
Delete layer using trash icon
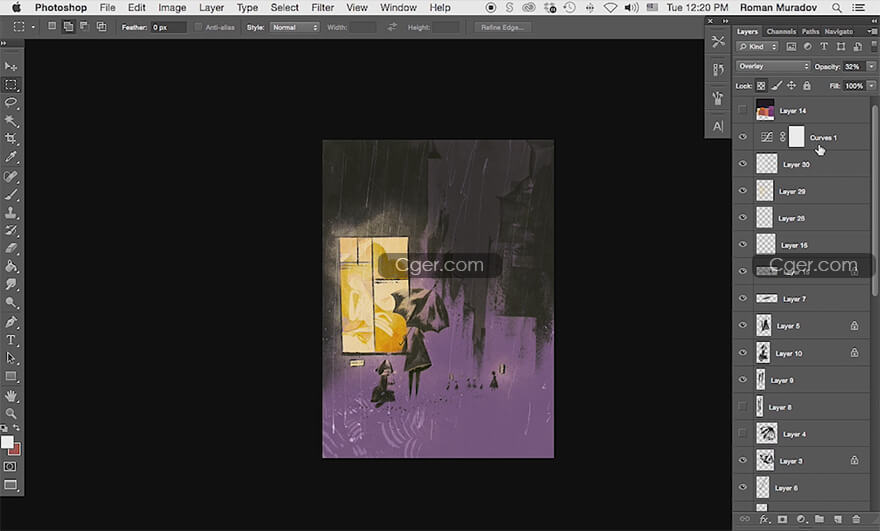click(856, 520)
